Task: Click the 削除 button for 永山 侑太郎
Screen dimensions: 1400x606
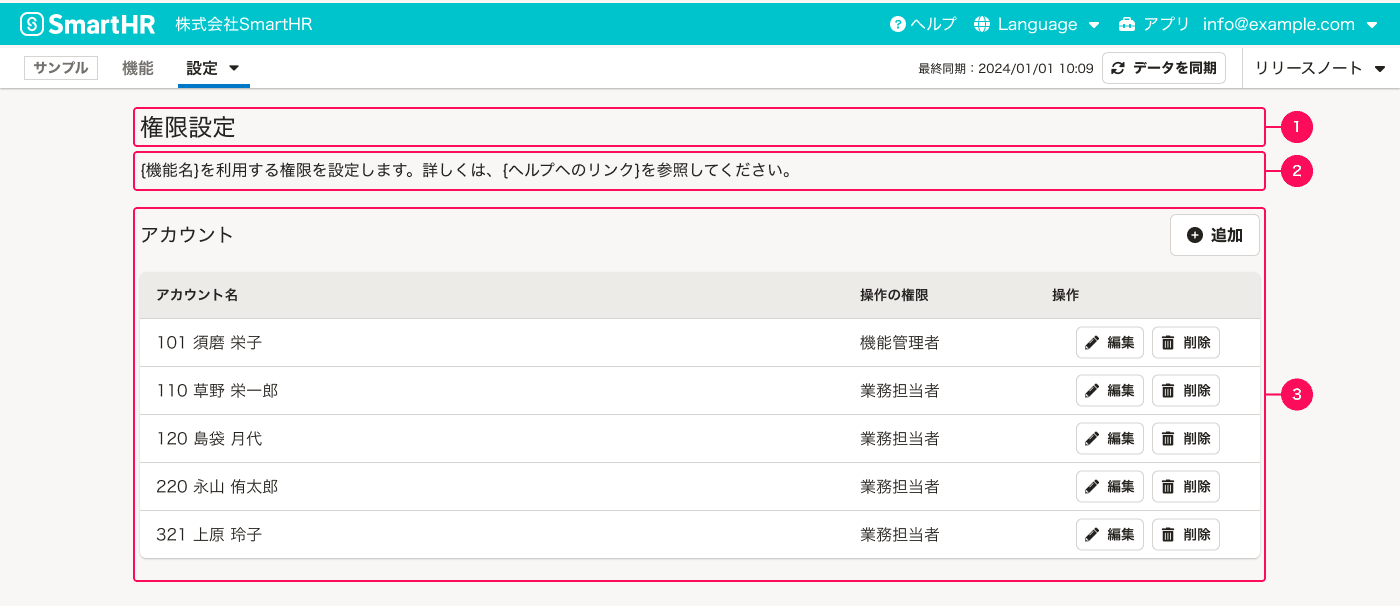Action: (x=1186, y=486)
